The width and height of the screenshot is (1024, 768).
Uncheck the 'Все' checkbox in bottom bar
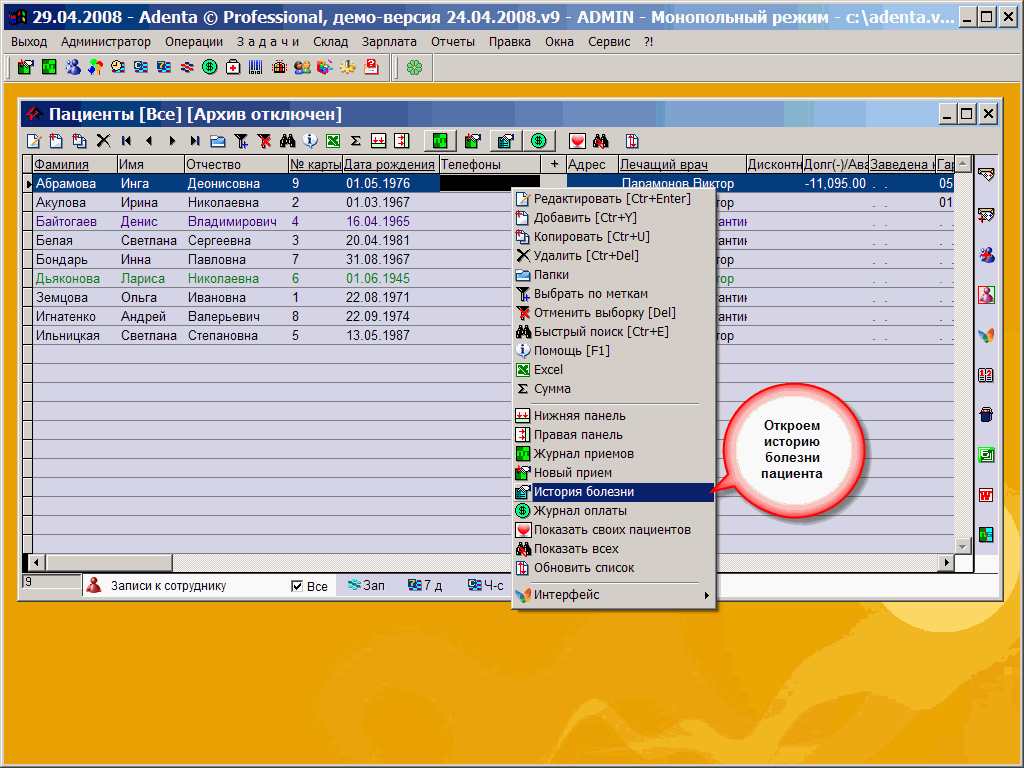297,586
